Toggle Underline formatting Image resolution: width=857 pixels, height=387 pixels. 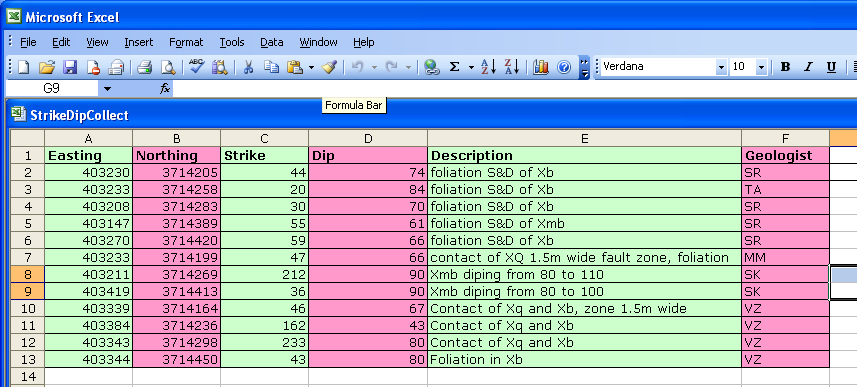(x=831, y=67)
